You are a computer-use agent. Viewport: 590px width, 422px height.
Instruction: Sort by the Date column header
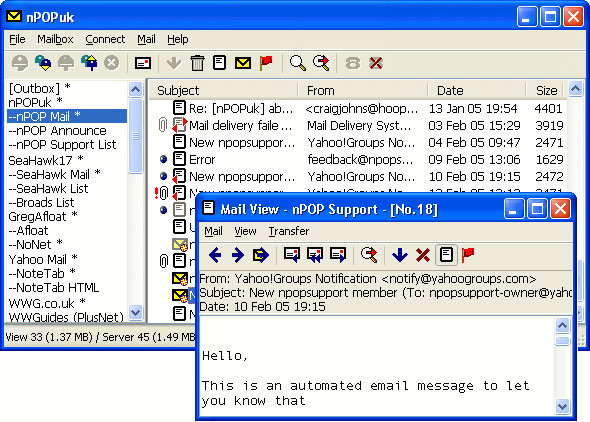(x=477, y=90)
